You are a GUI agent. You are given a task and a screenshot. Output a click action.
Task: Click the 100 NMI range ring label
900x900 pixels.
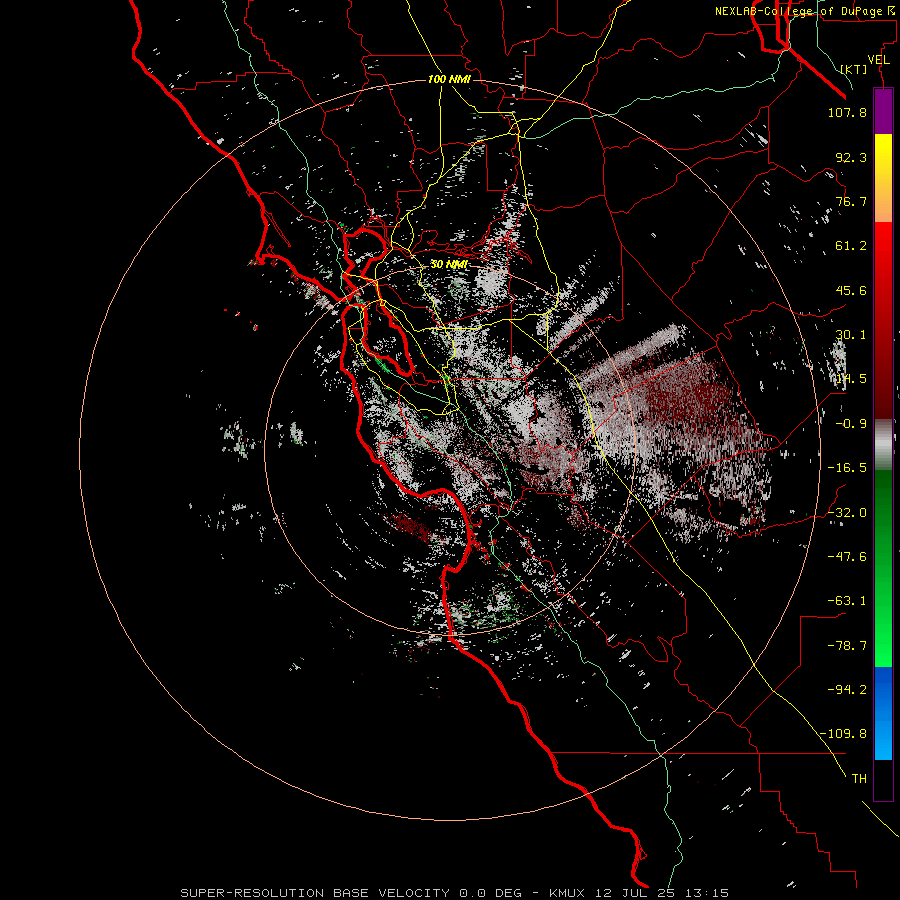click(449, 79)
